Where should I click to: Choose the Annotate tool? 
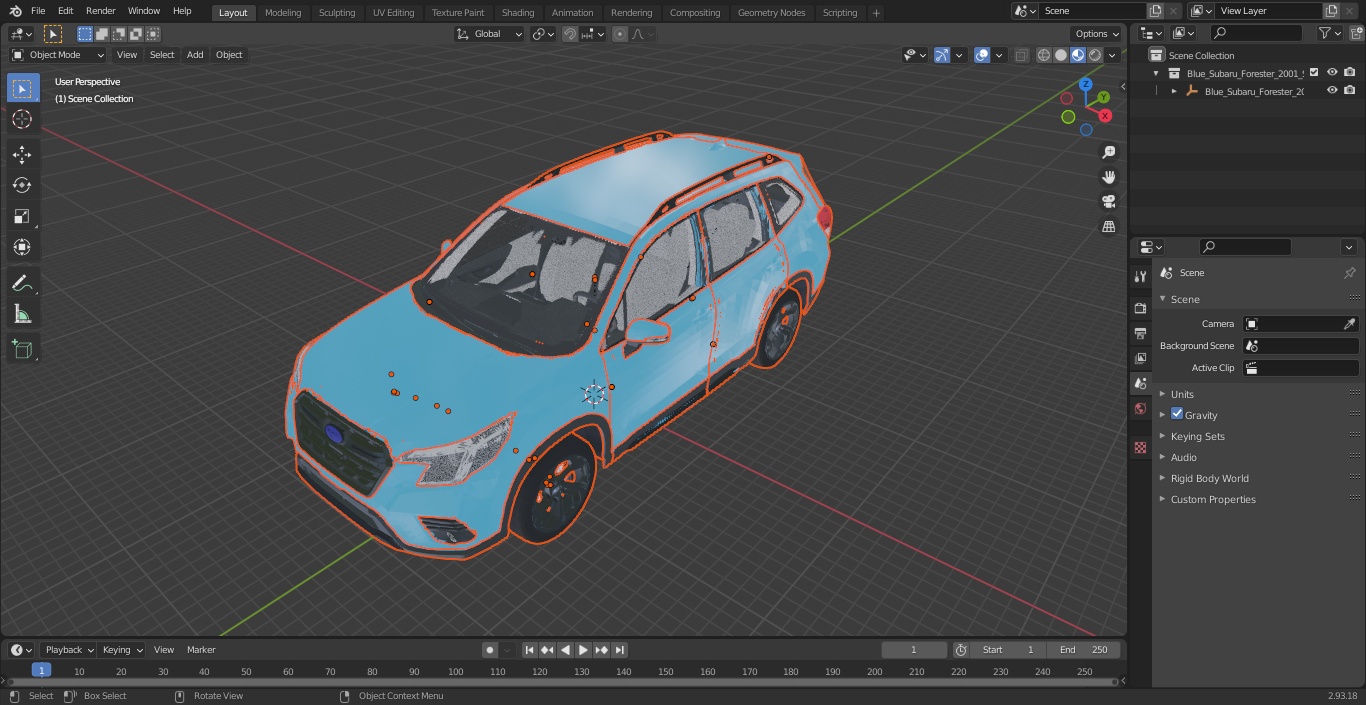tap(22, 283)
